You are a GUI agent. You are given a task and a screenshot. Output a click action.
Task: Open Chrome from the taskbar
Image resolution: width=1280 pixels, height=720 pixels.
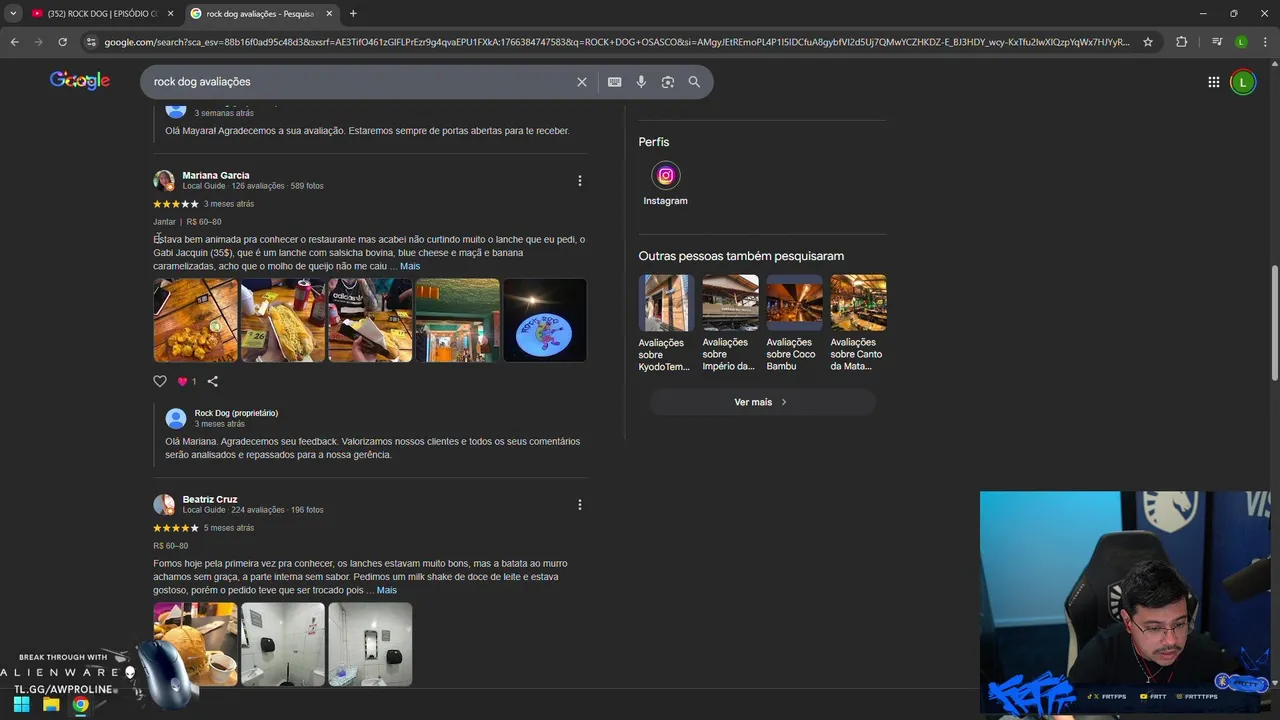click(x=80, y=705)
